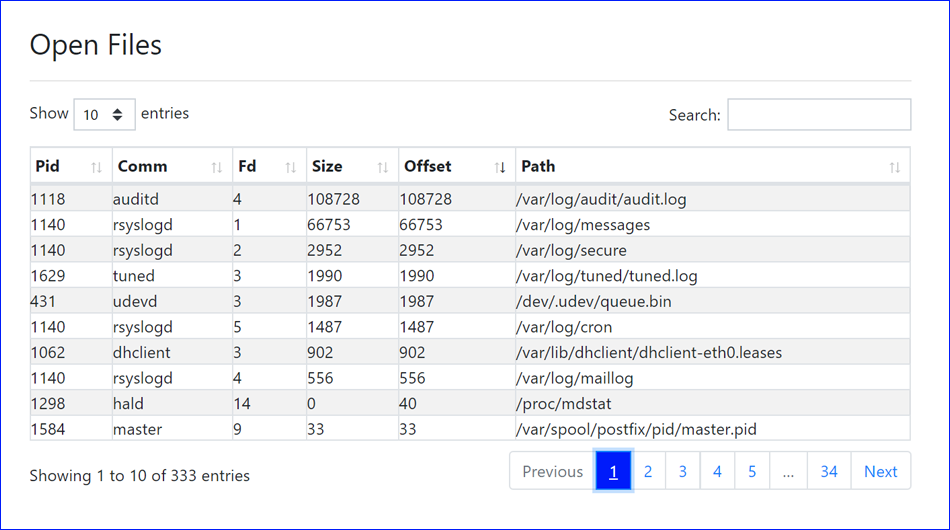Click into the Search input field
950x530 pixels.
819,114
